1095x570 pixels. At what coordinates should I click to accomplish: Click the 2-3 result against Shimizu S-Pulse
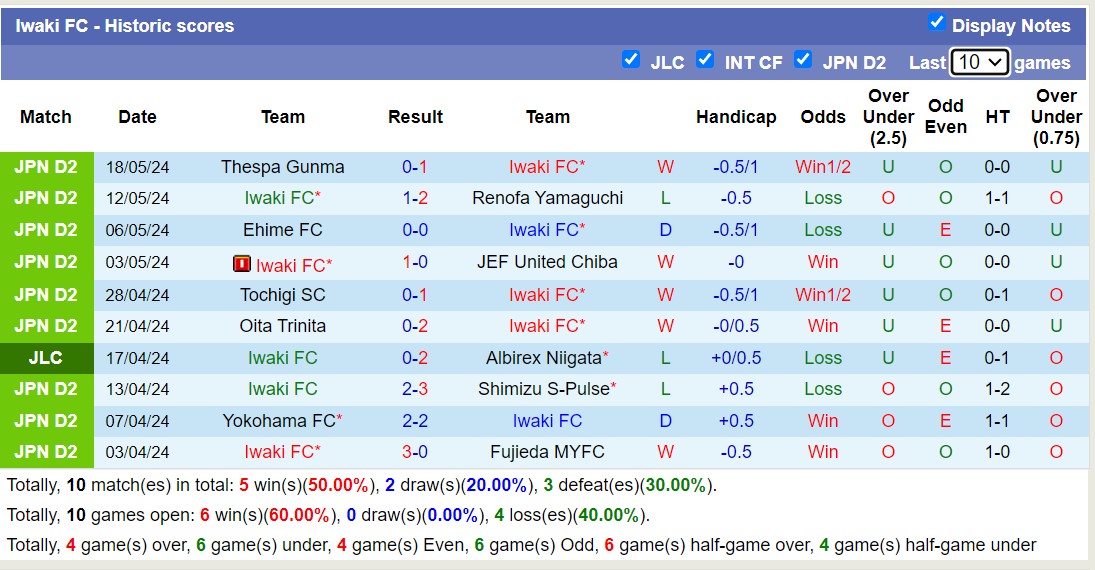click(415, 389)
